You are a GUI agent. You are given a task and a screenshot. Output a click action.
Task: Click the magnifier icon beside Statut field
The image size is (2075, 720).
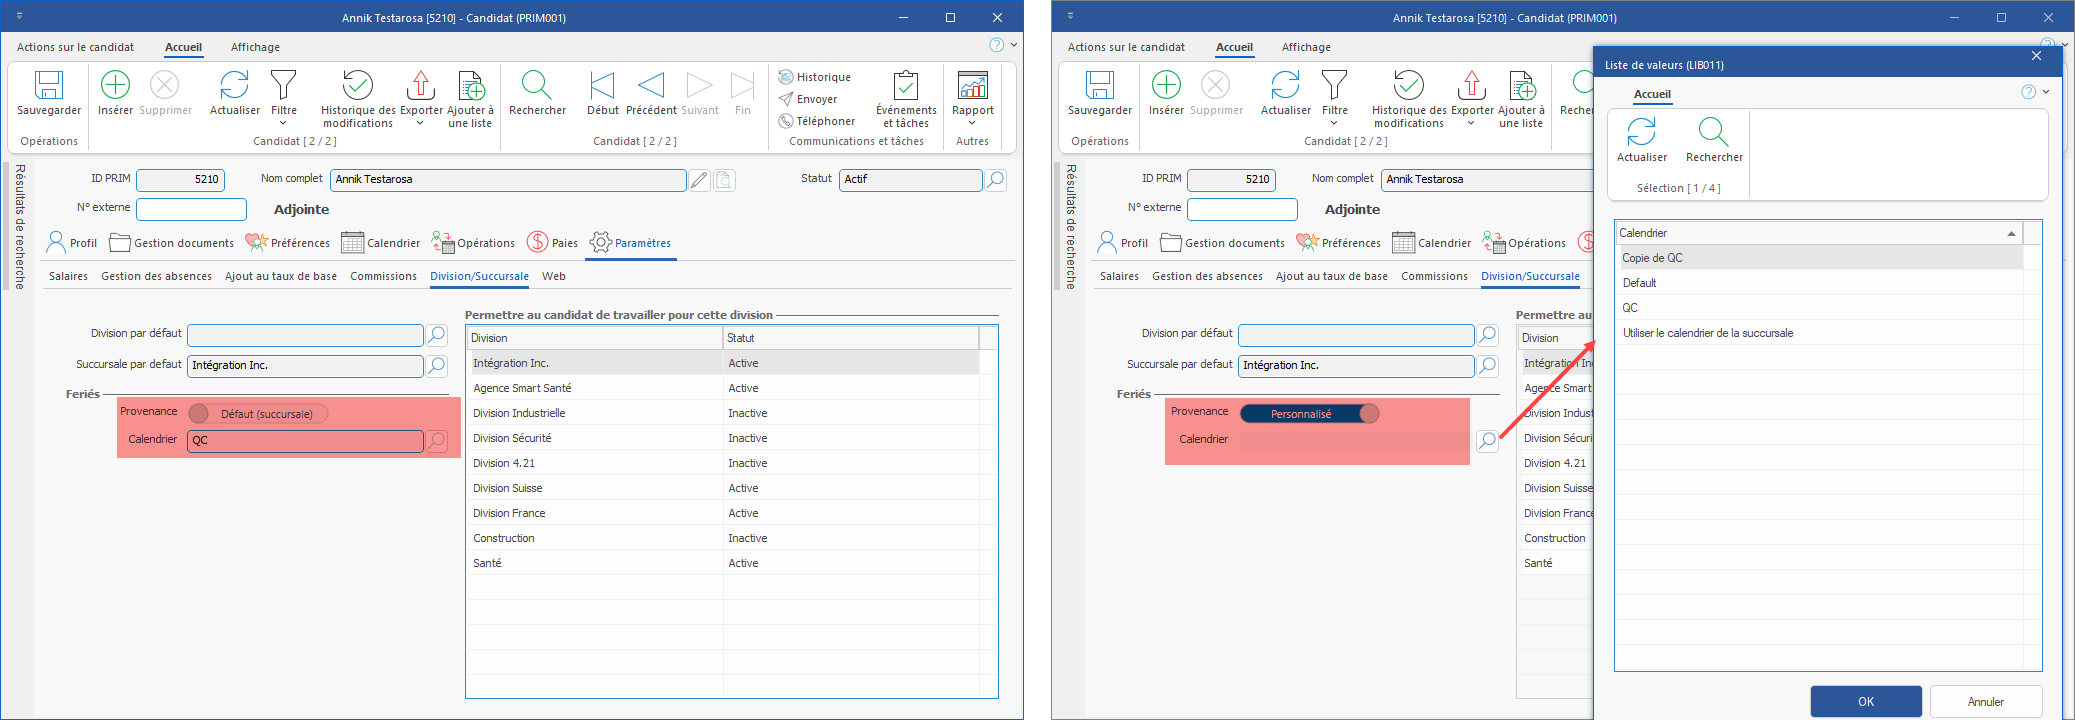click(996, 180)
